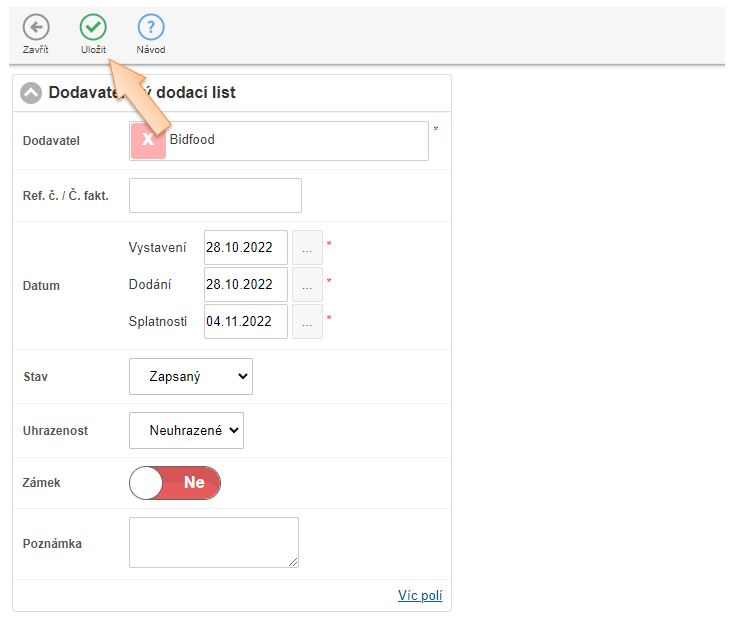The image size is (733, 629).
Task: Click the Dodání date field
Action: (245, 285)
